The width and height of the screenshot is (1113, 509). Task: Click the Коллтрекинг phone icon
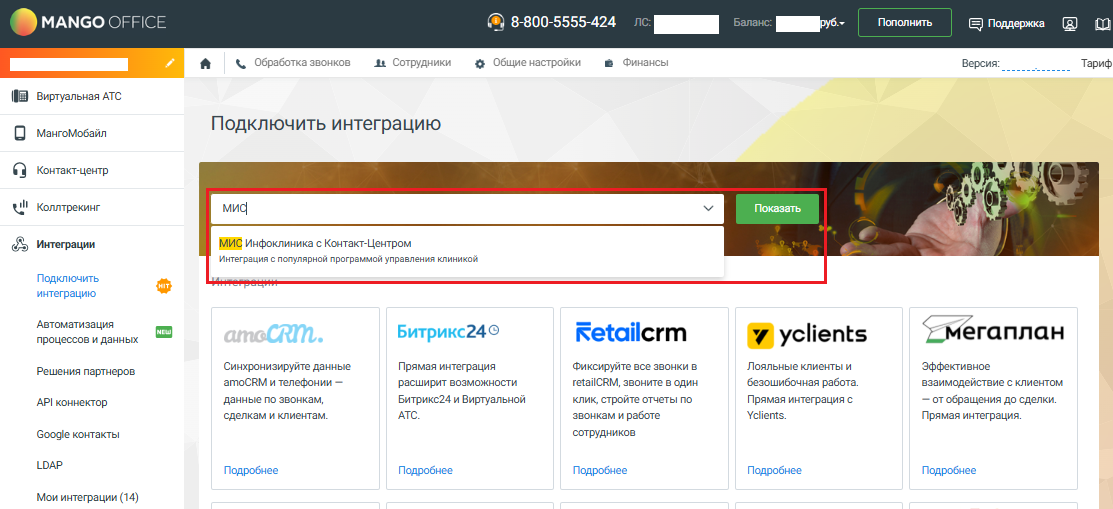click(20, 208)
